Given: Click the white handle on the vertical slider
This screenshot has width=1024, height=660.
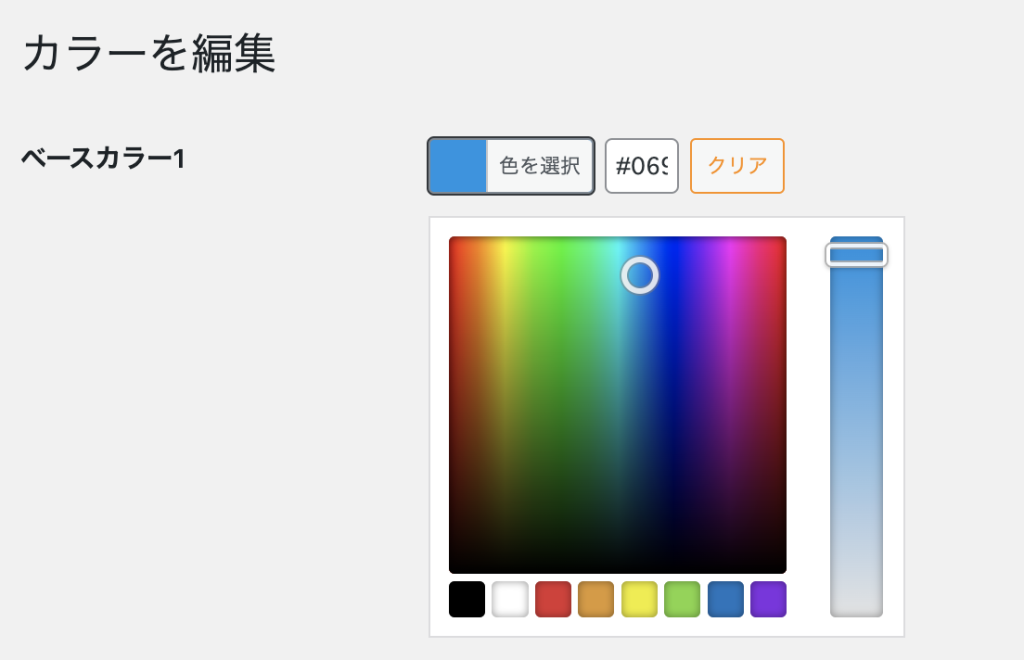Looking at the screenshot, I should (856, 255).
